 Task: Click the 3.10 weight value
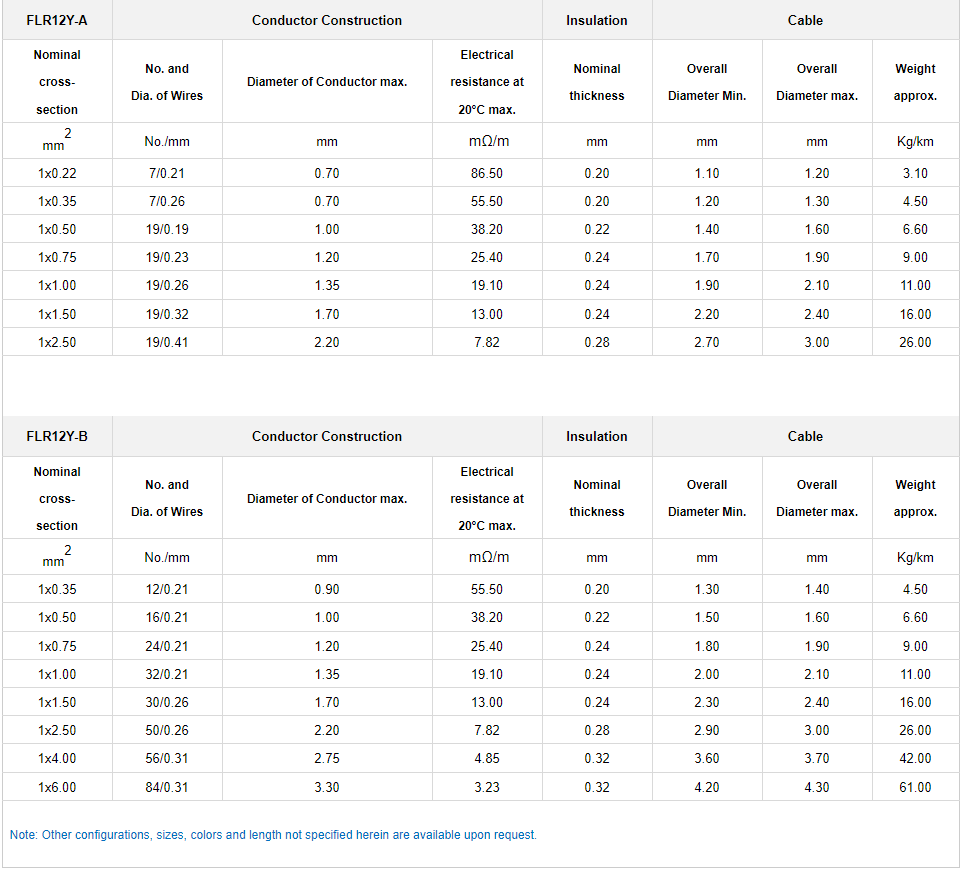click(x=915, y=173)
